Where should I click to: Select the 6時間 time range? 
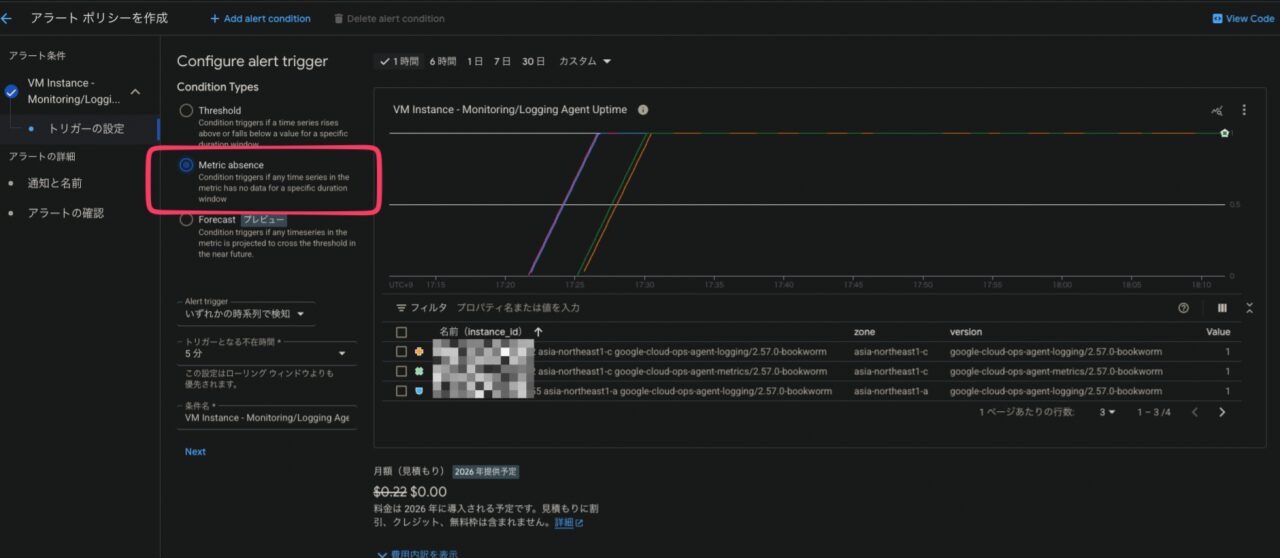click(443, 61)
